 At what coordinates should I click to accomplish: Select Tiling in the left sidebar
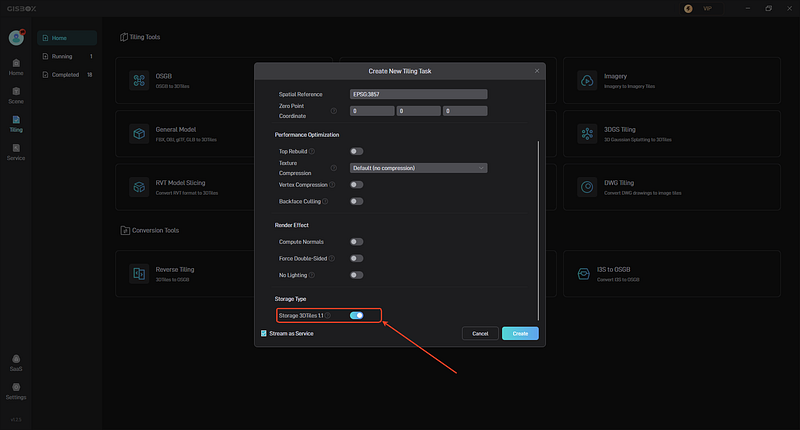16,124
